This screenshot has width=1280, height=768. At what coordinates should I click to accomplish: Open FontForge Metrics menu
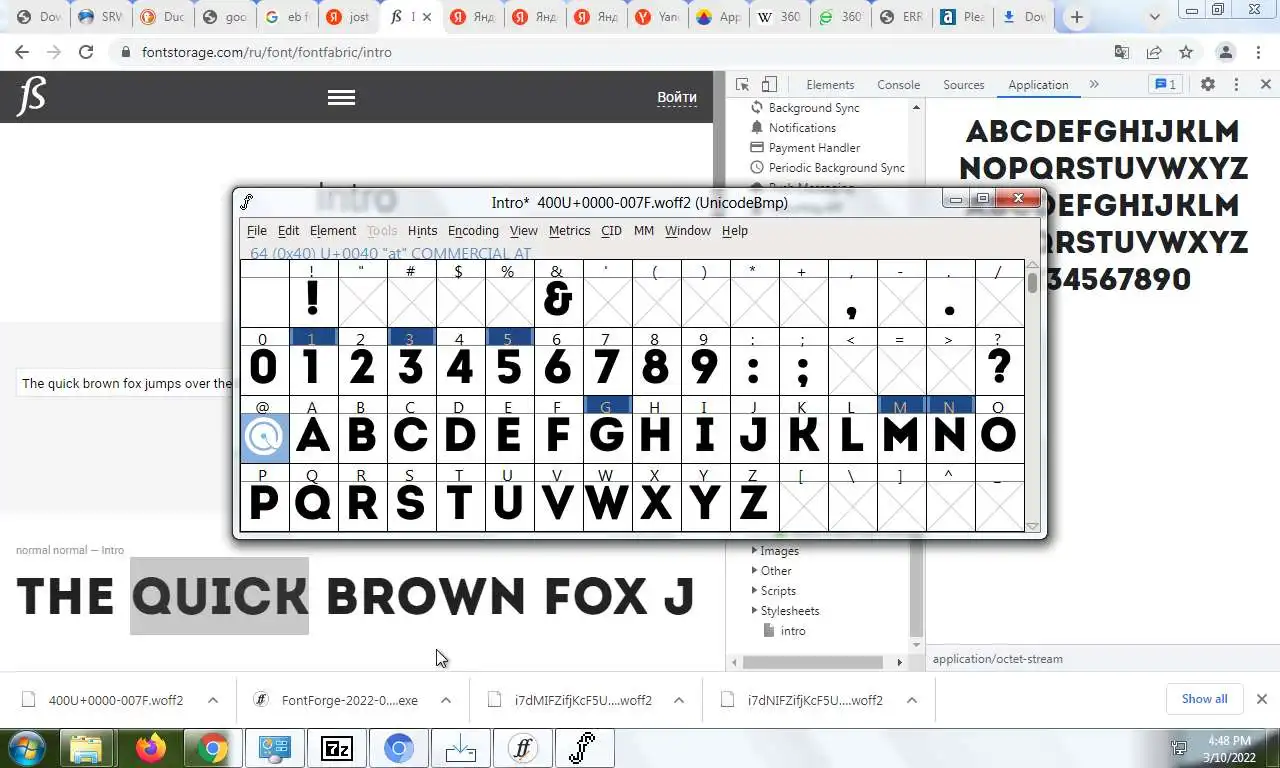click(569, 231)
